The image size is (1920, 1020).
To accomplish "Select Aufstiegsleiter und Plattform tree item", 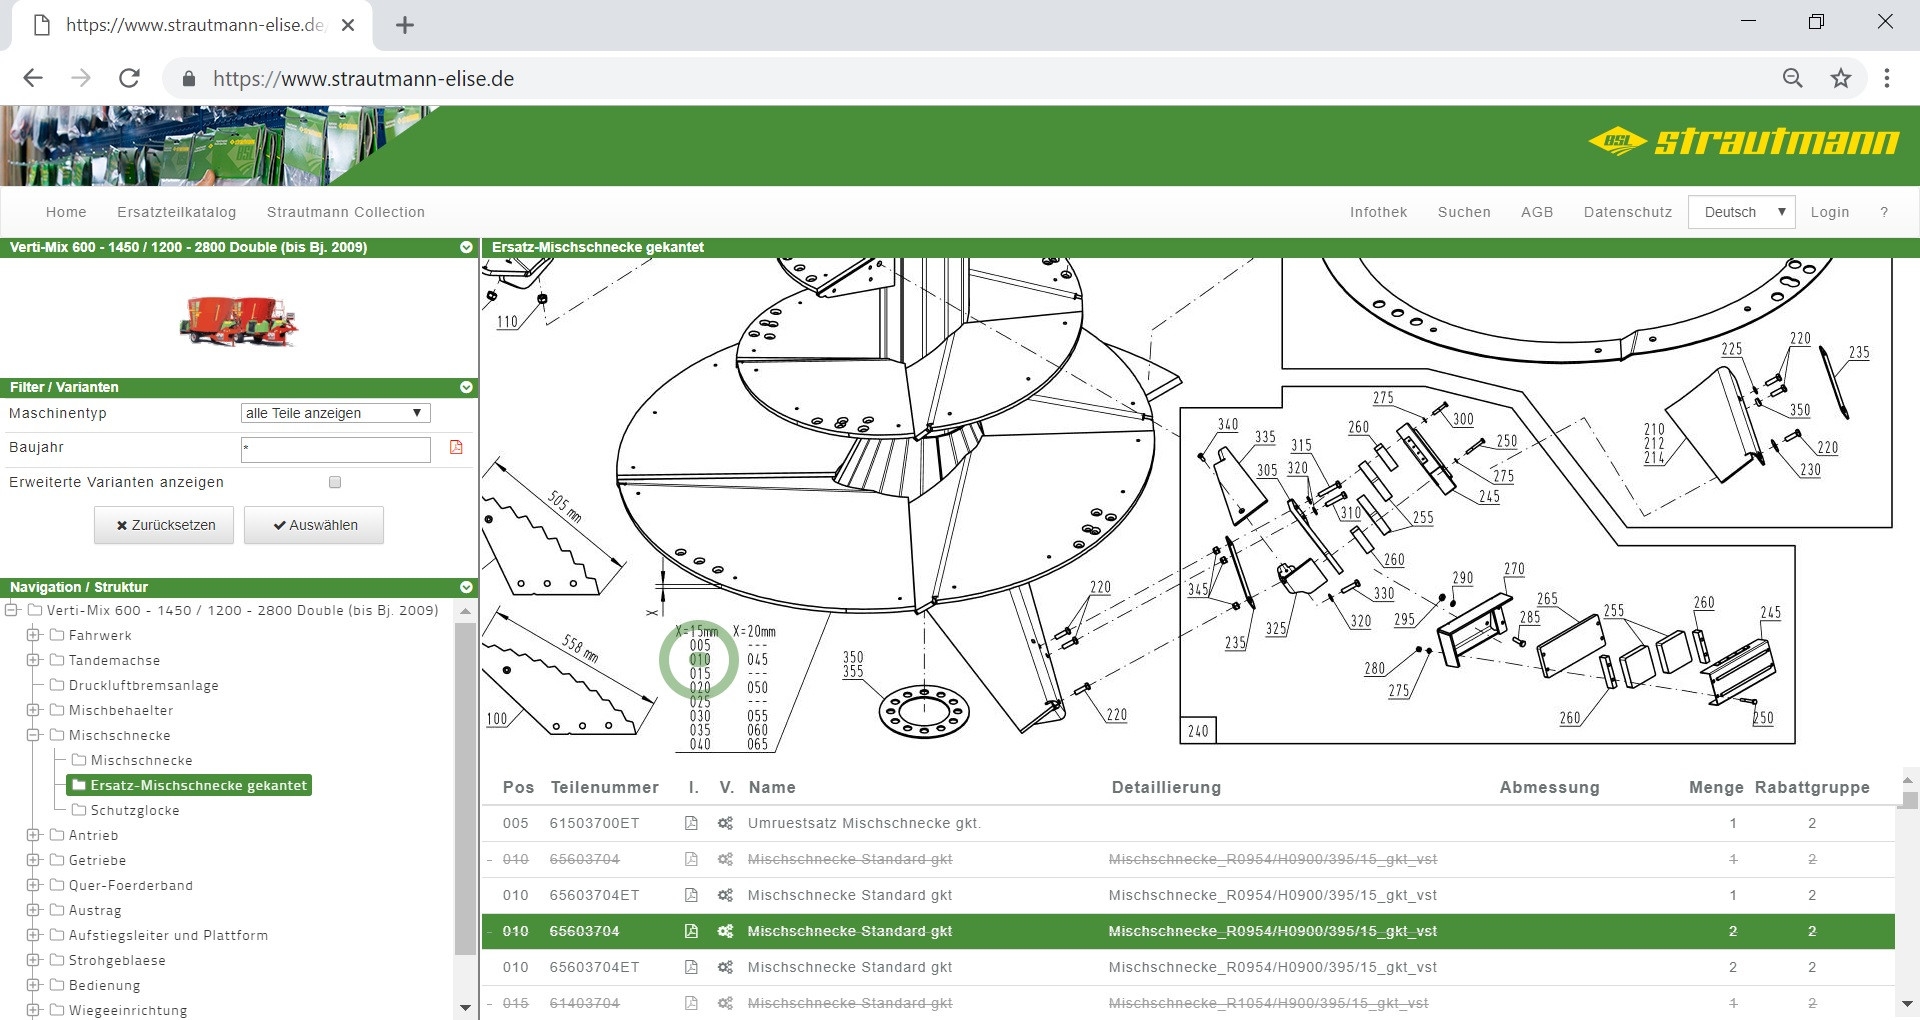I will [x=168, y=935].
